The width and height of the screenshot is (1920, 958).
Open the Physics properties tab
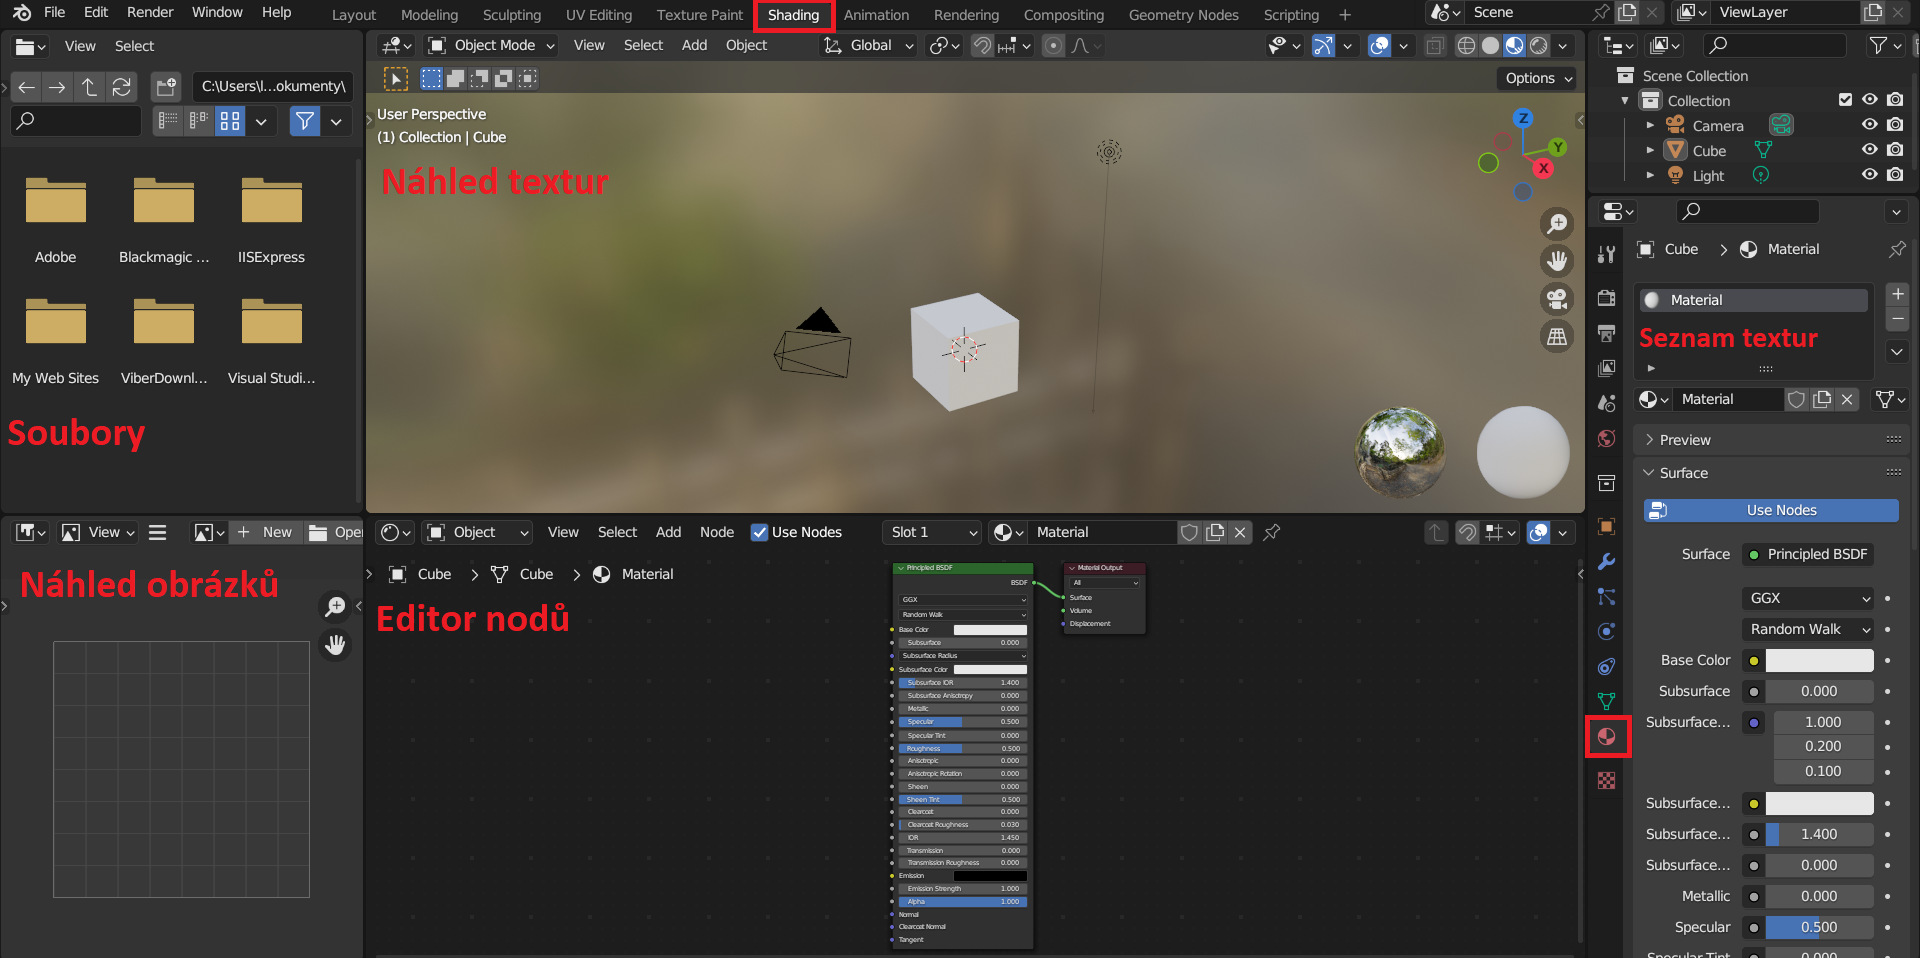click(1607, 632)
